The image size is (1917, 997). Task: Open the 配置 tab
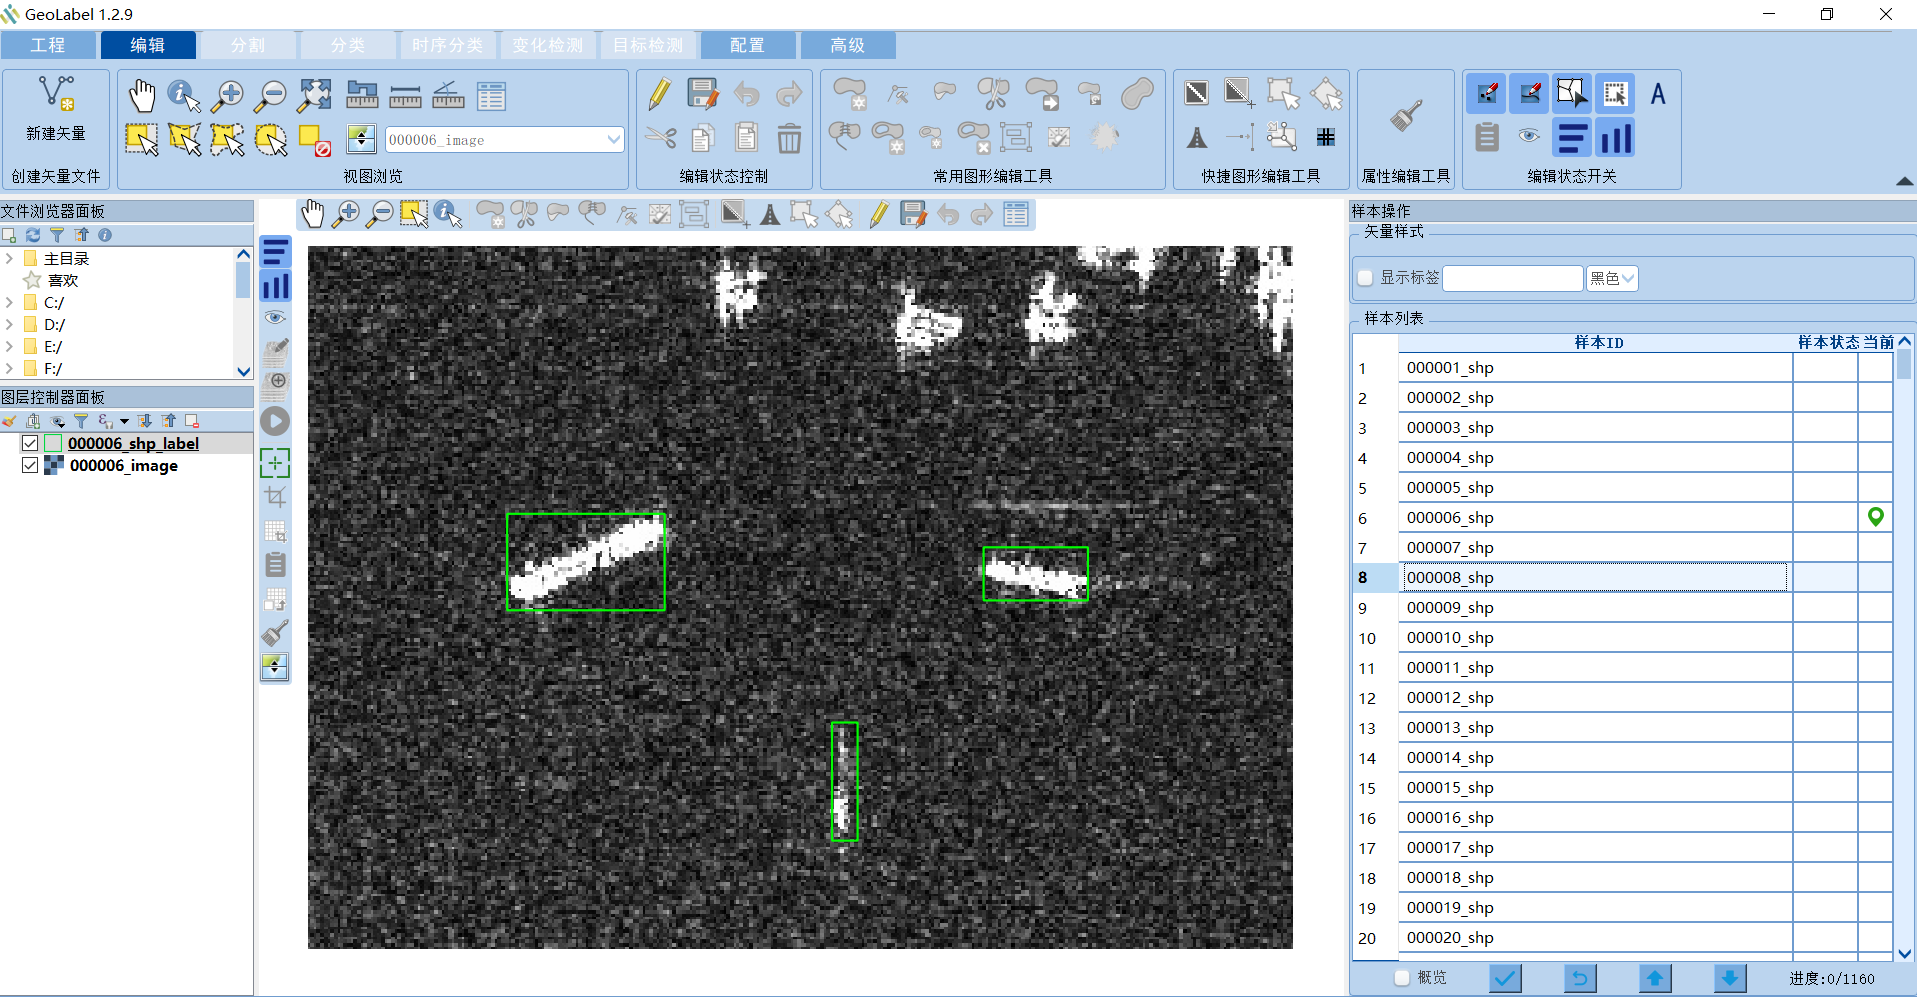pyautogui.click(x=748, y=45)
